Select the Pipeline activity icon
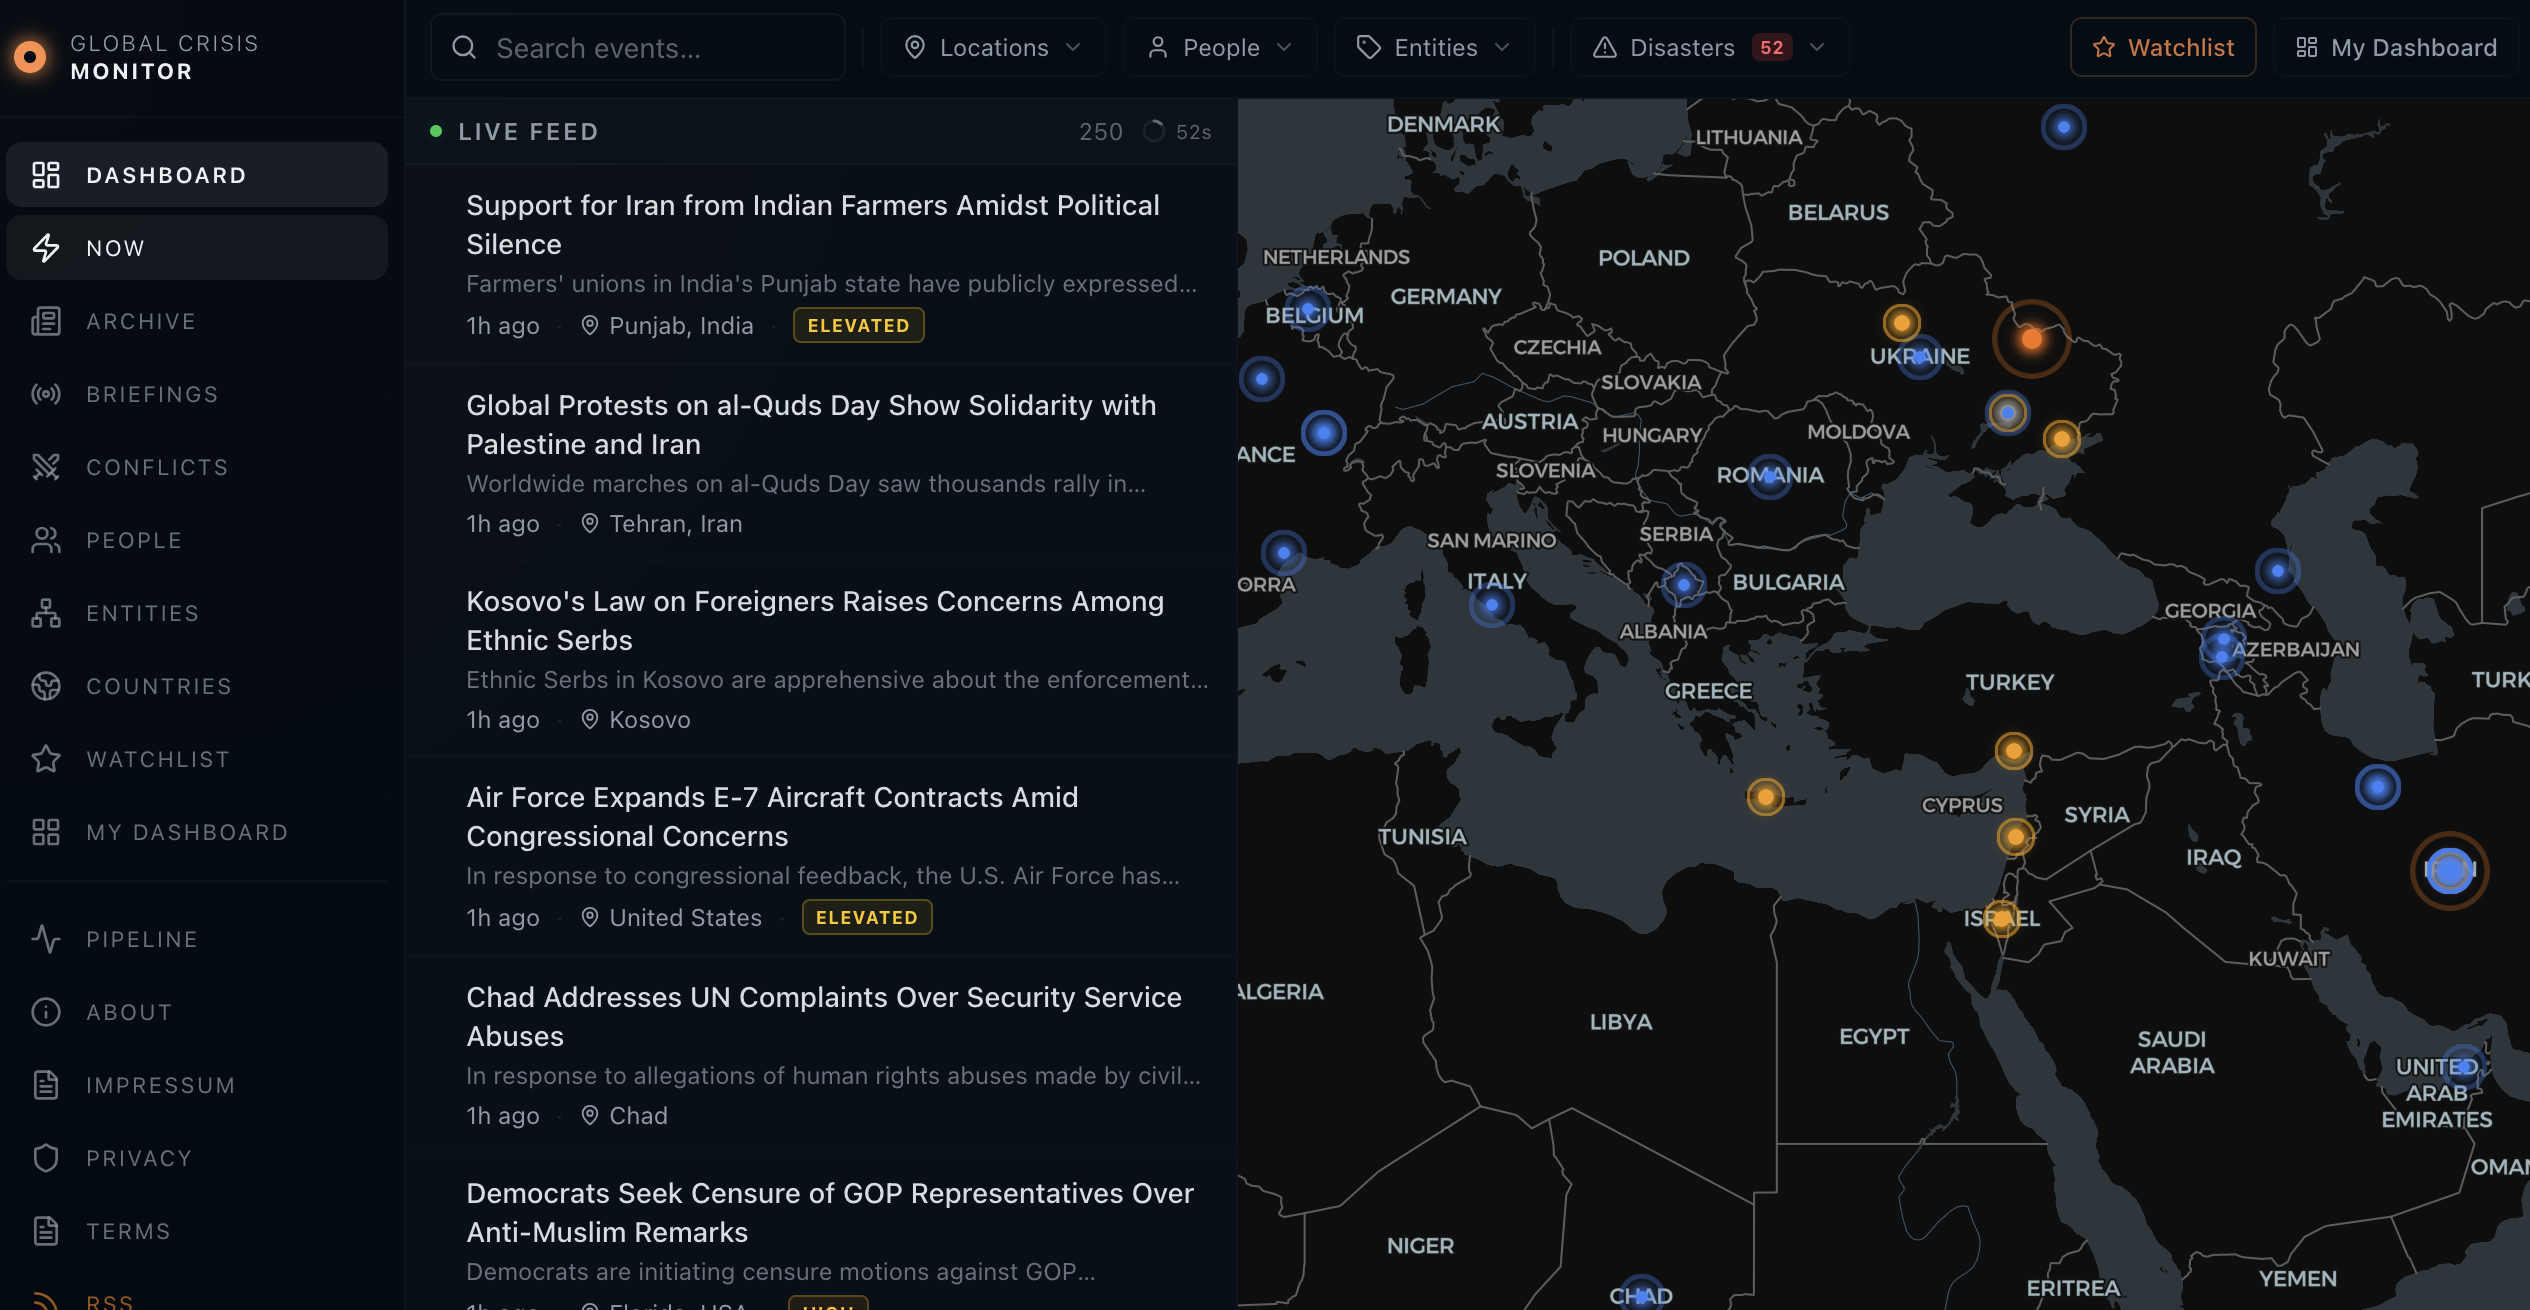 coord(45,939)
